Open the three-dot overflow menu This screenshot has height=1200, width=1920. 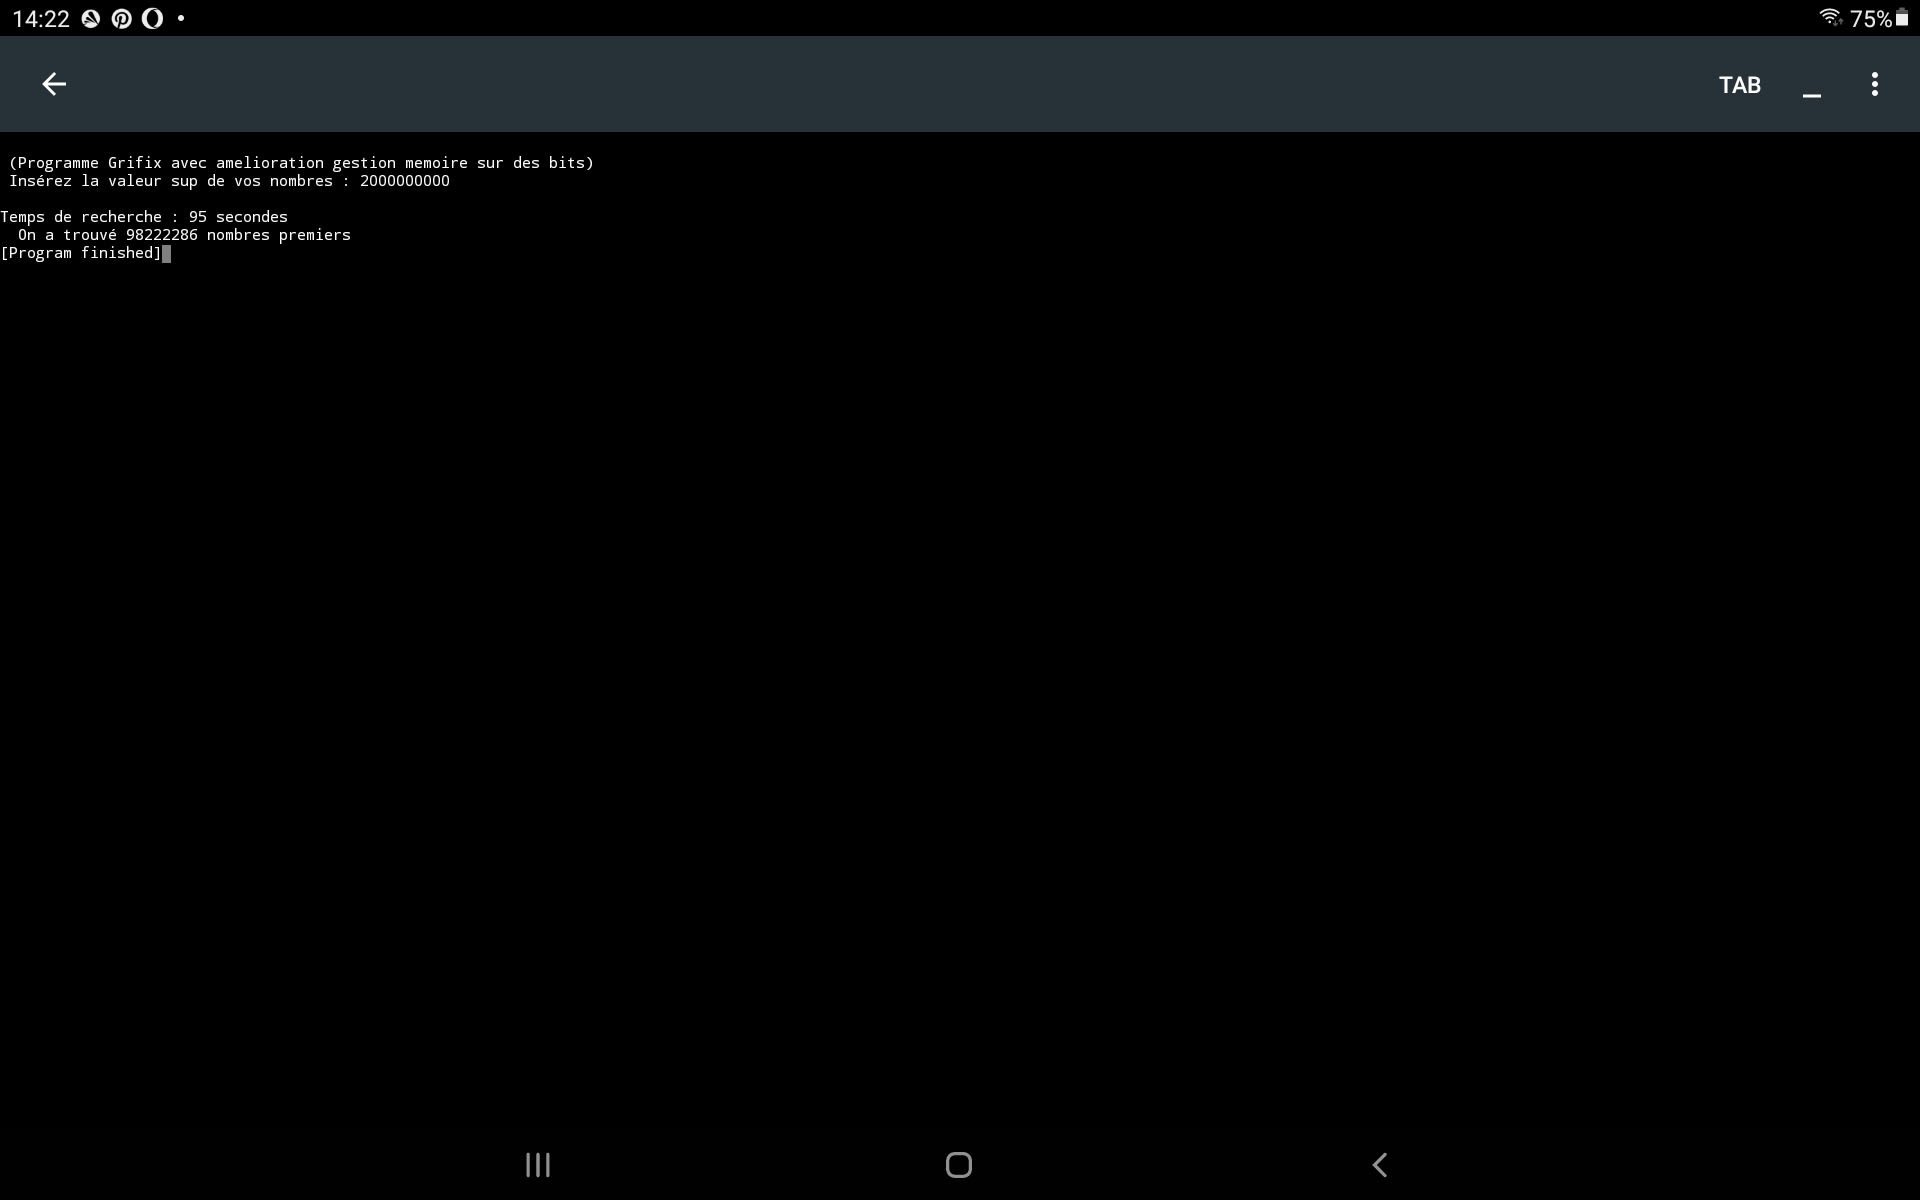[x=1874, y=85]
